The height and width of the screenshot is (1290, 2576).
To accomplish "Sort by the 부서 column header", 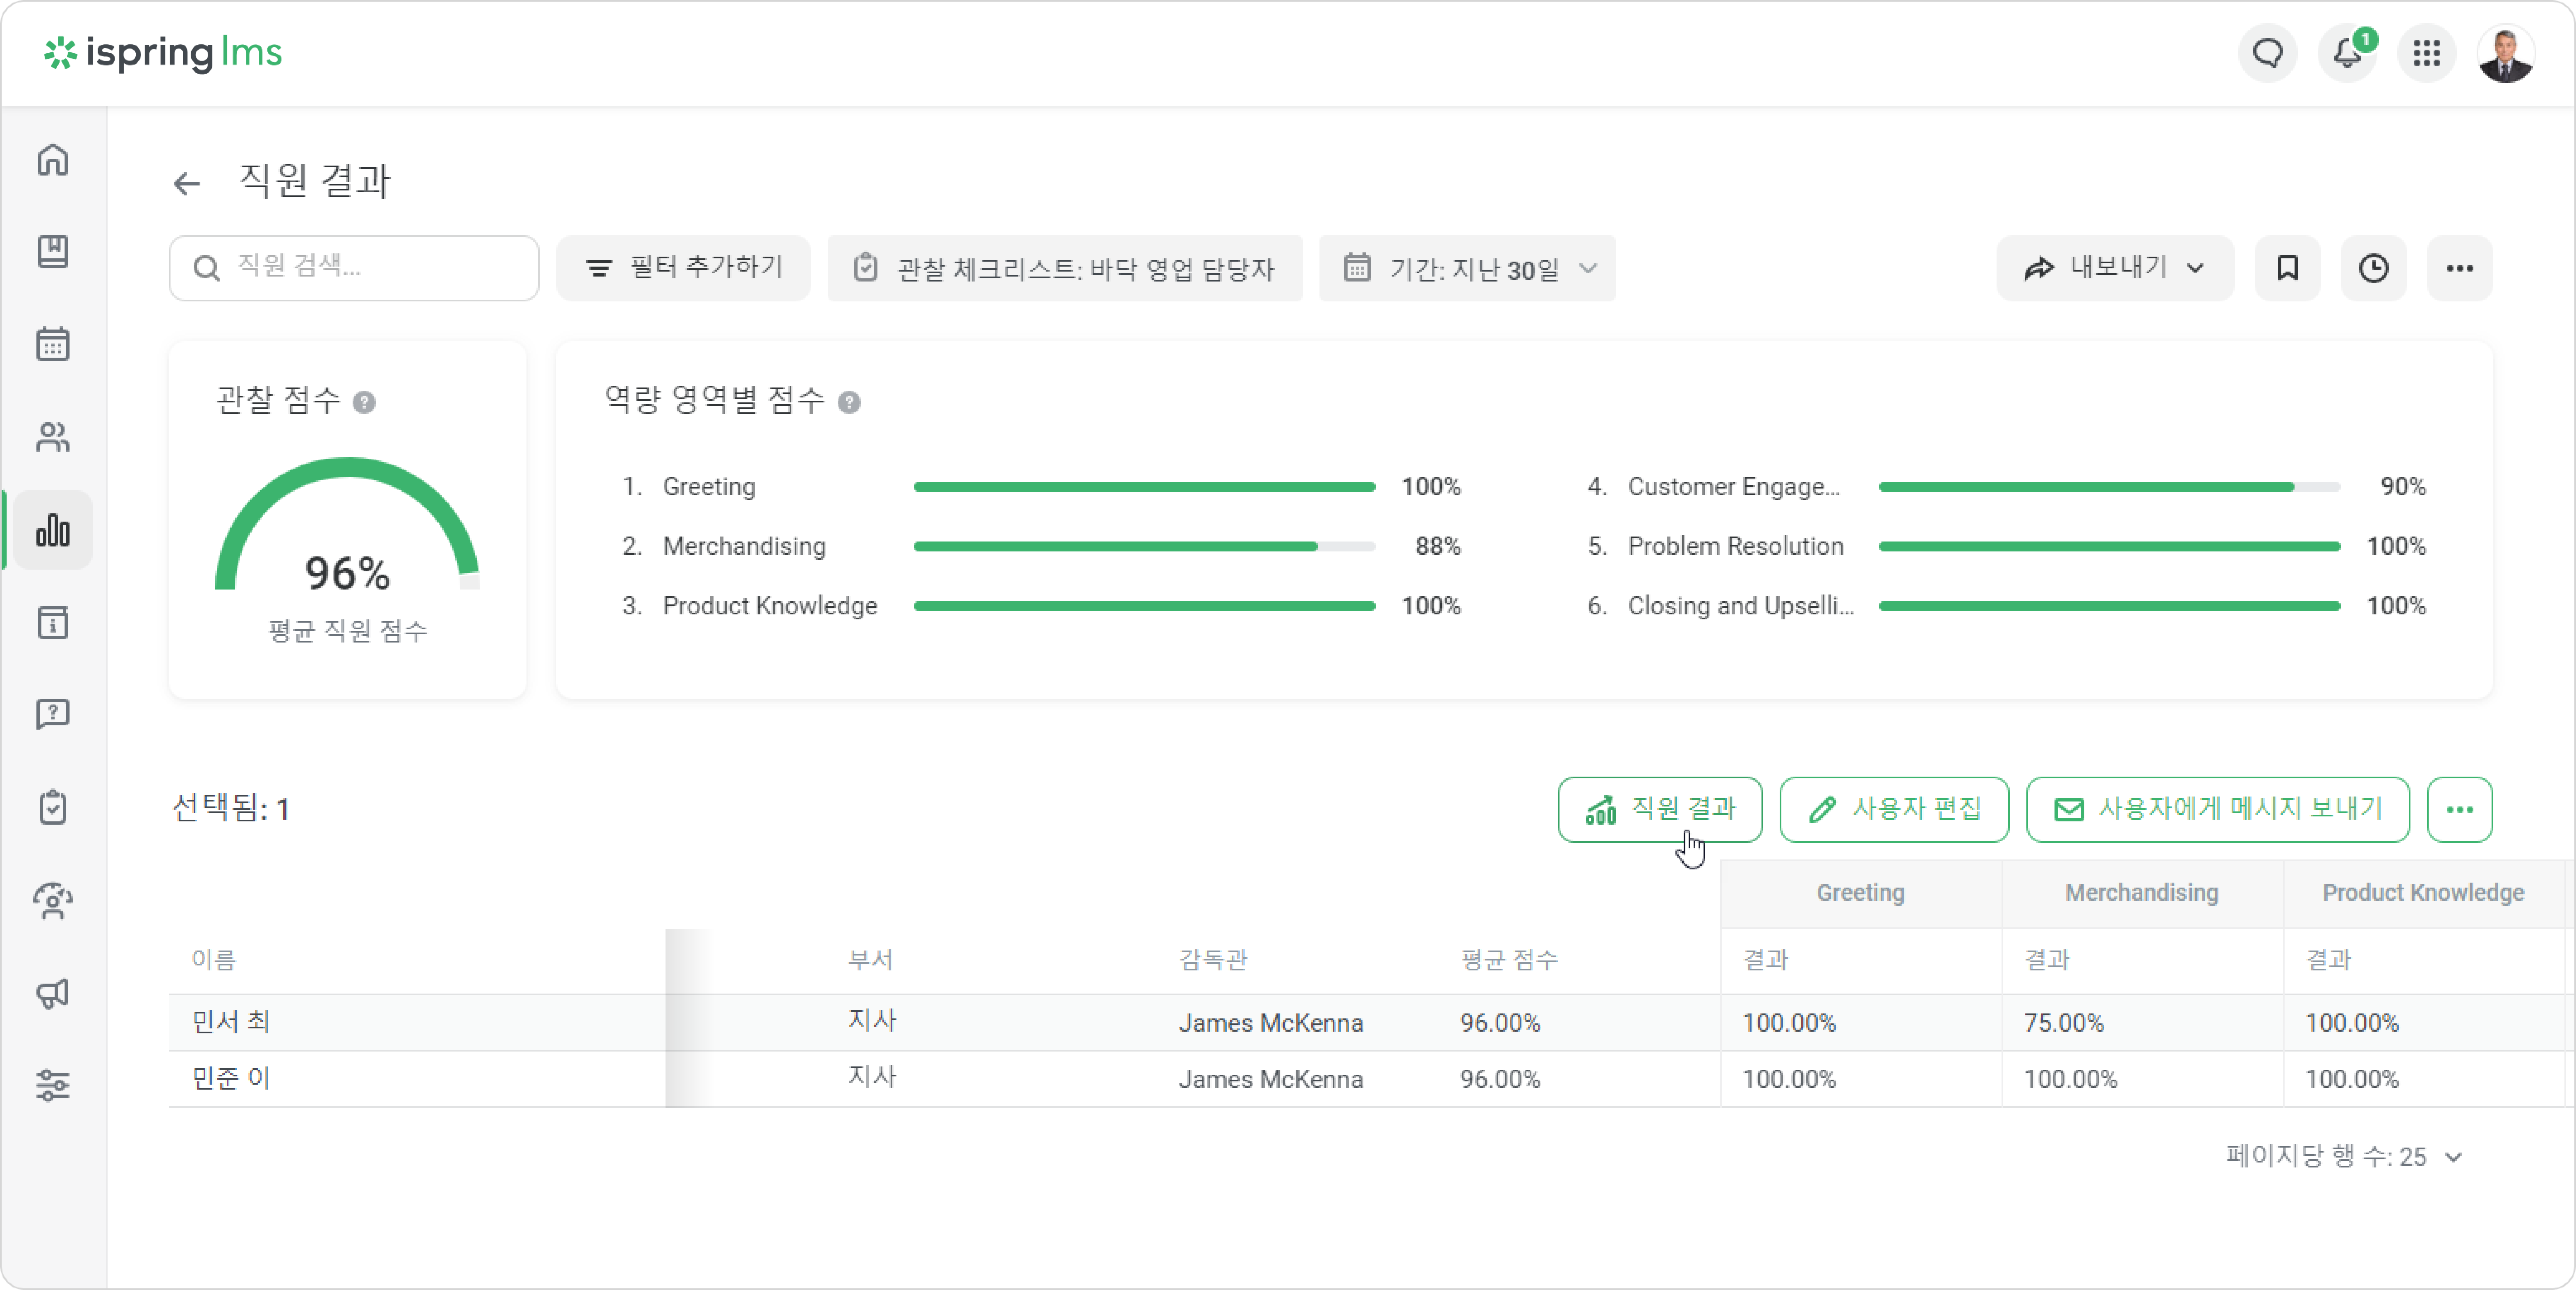I will click(870, 960).
